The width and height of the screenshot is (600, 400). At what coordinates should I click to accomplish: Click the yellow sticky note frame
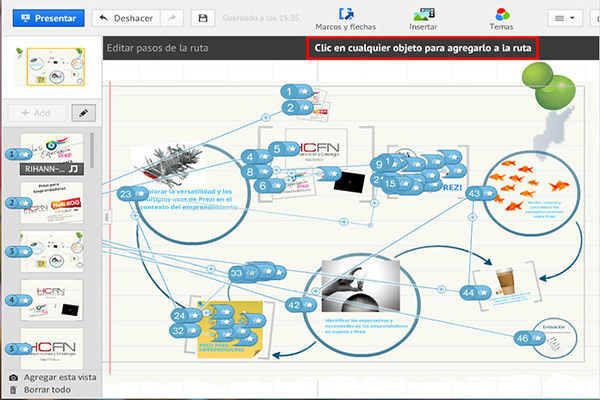coord(230,330)
